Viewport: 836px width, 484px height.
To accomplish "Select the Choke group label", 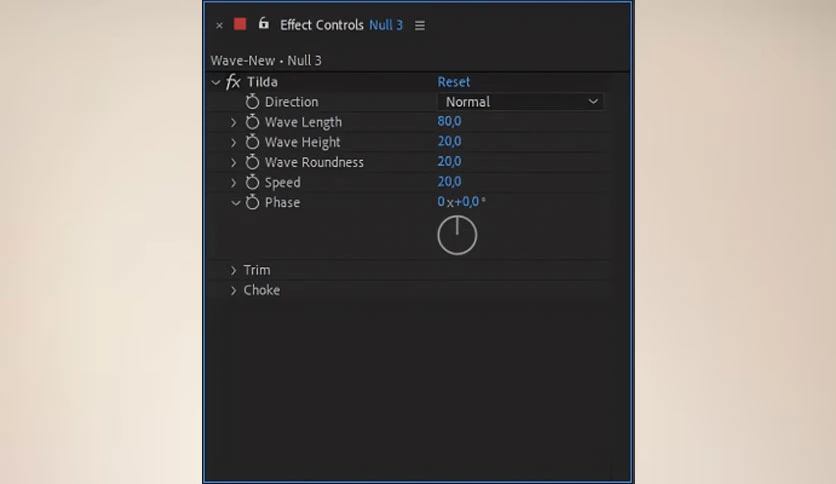I will point(262,290).
